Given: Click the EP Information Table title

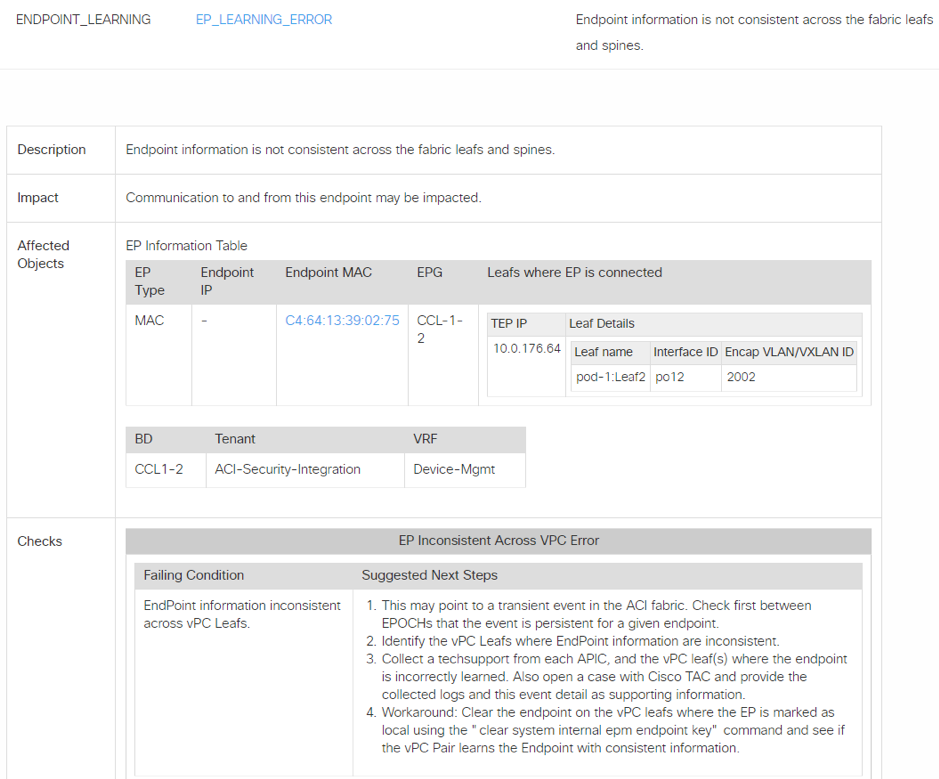Looking at the screenshot, I should 186,245.
